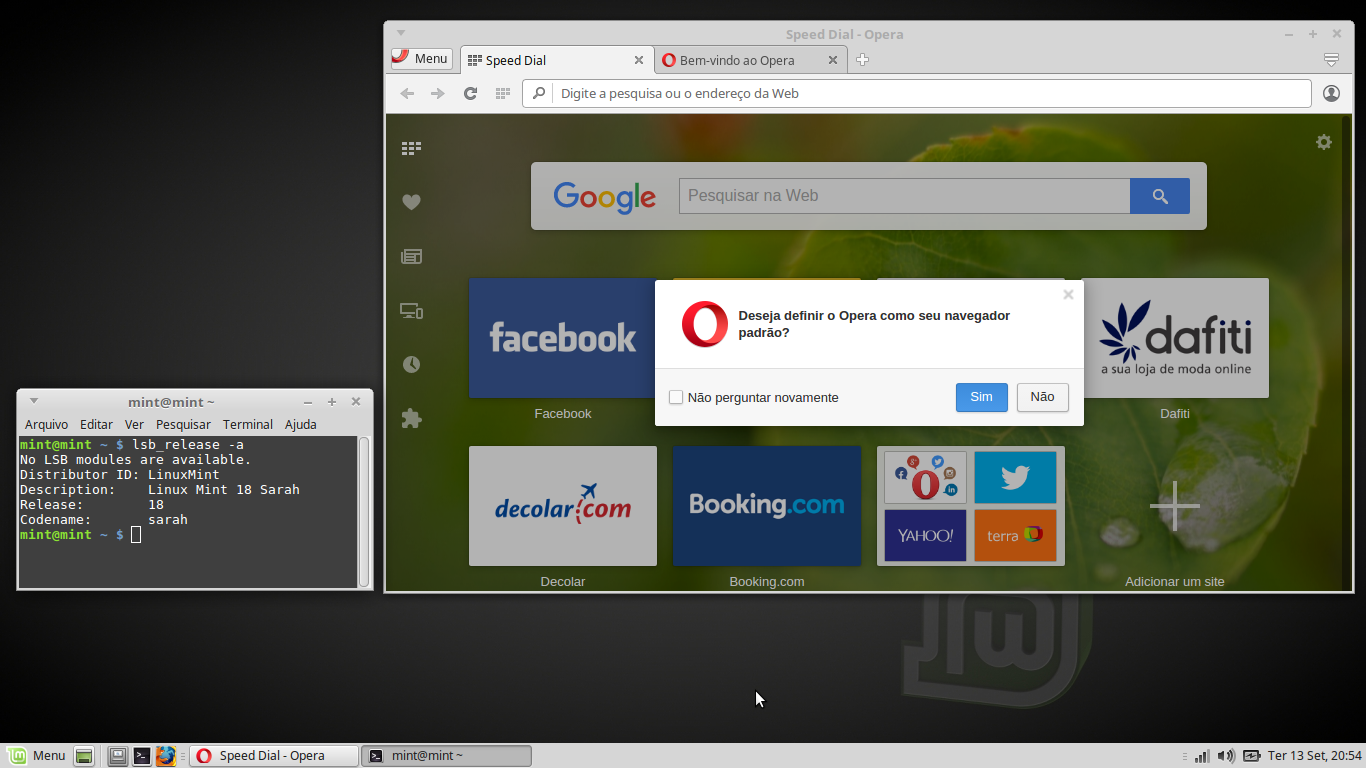Viewport: 1366px width, 768px height.
Task: Click the Opera address bar field
Action: 900,93
